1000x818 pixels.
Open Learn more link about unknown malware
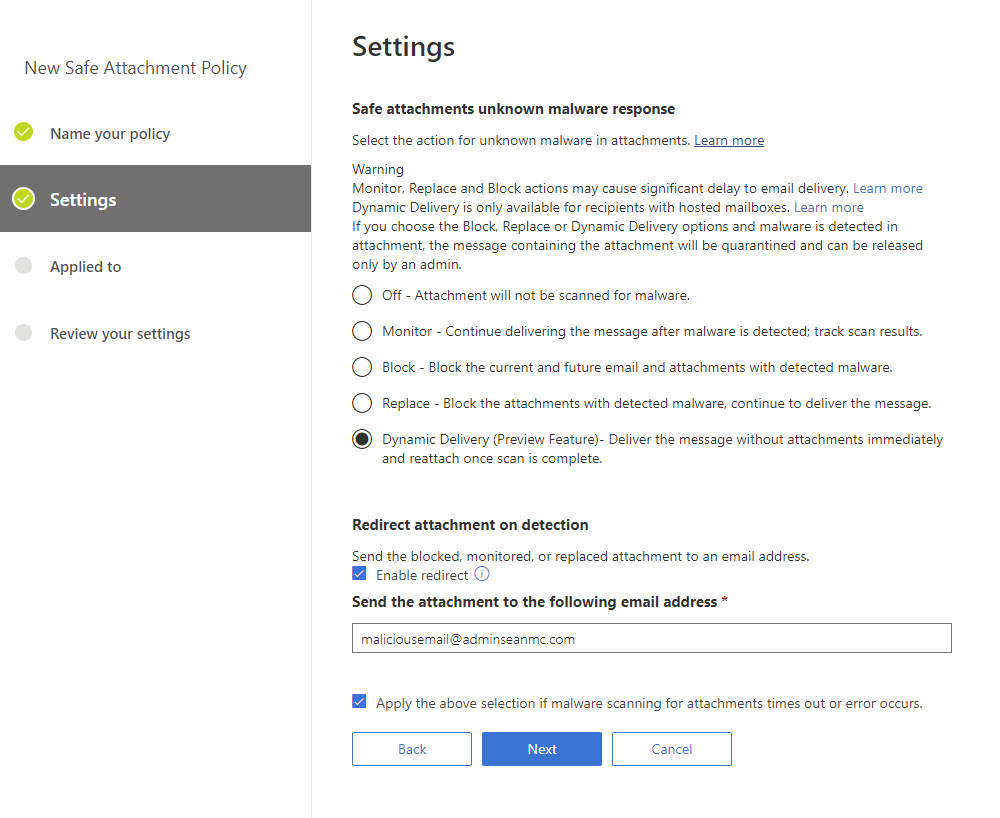(x=729, y=141)
